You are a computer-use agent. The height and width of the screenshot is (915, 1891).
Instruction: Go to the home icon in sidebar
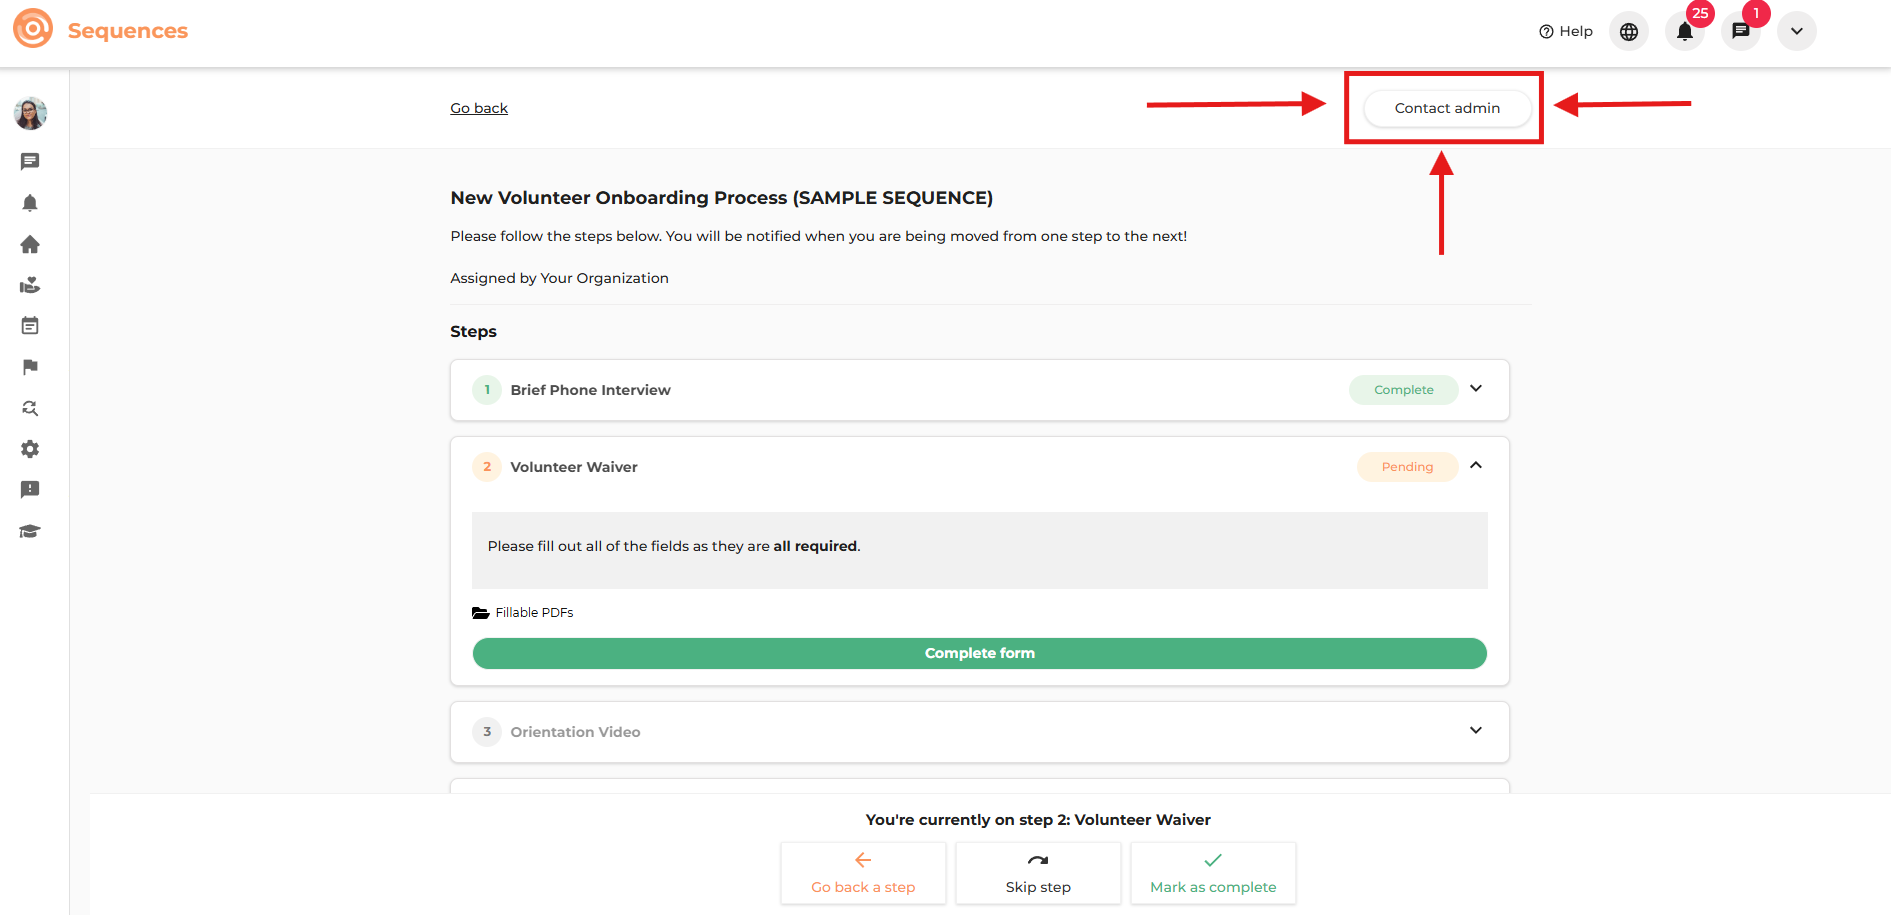click(x=30, y=244)
